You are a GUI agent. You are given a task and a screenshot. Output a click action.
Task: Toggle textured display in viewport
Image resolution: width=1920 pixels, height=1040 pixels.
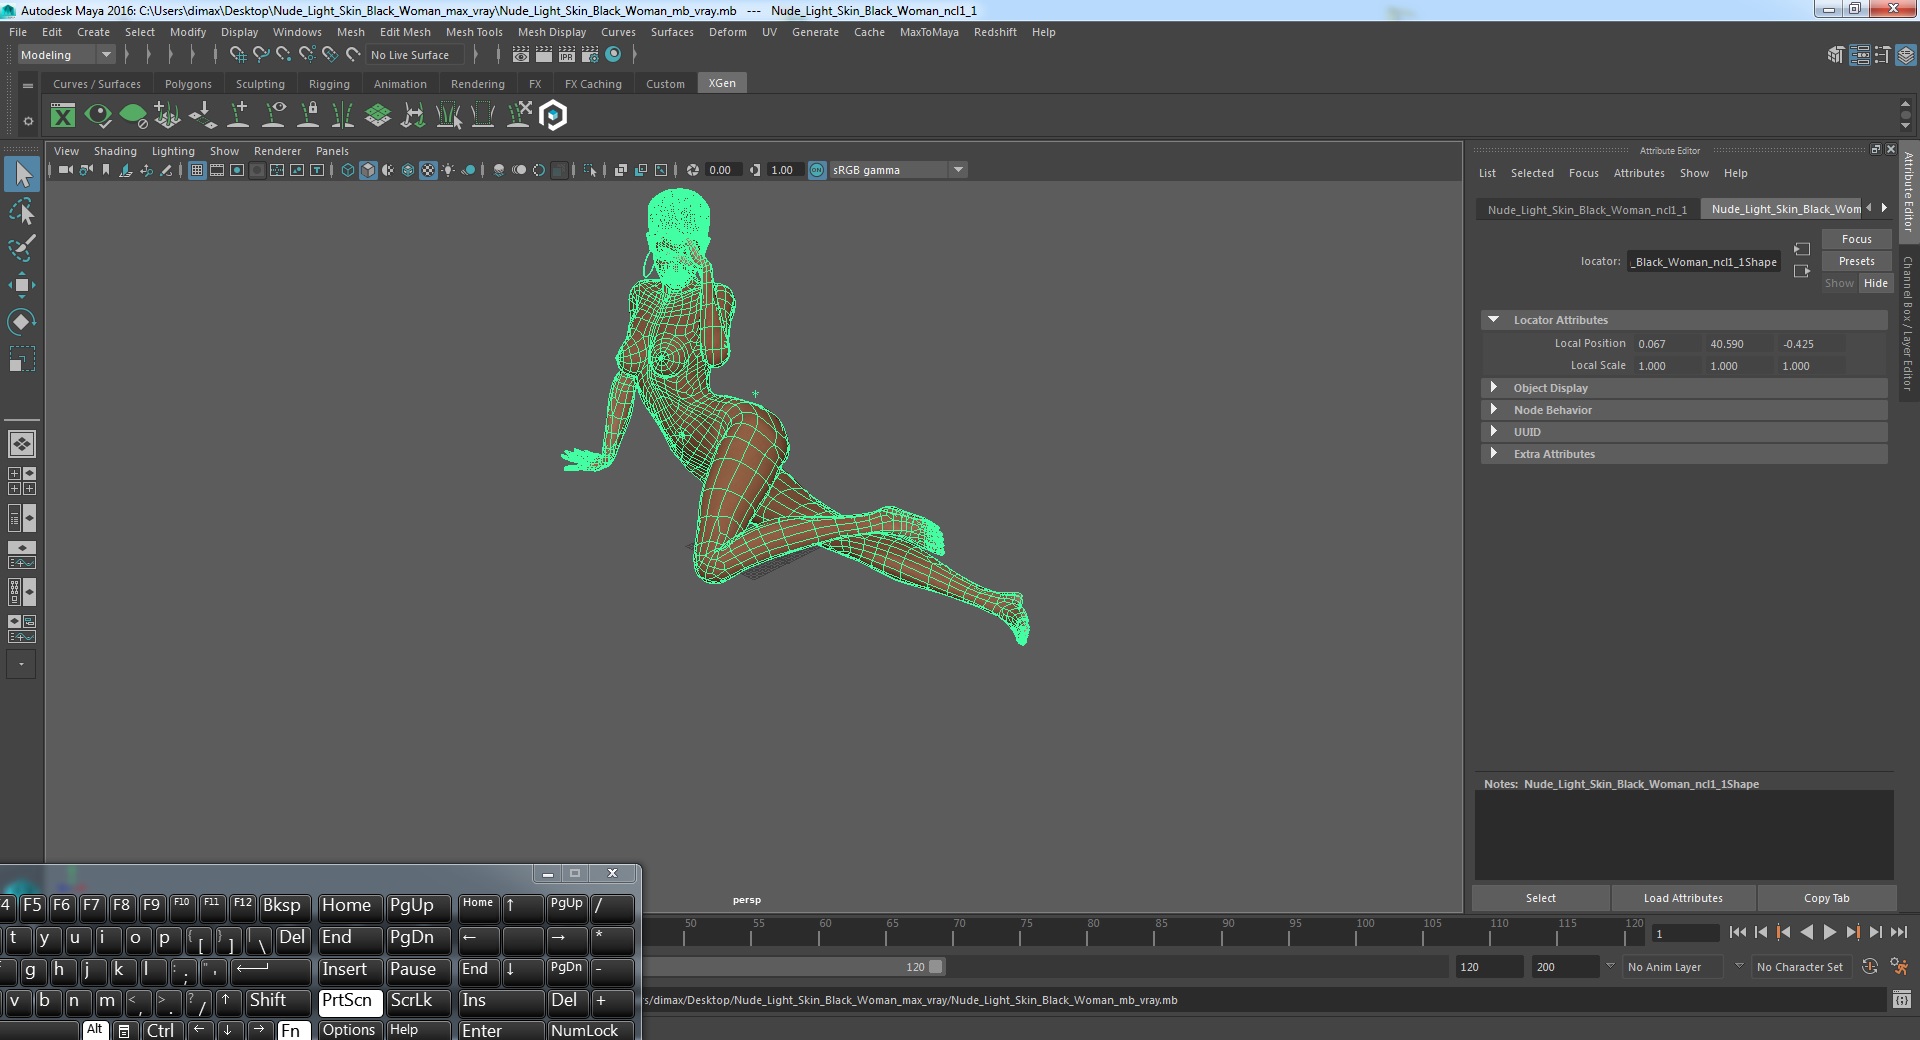(x=428, y=170)
